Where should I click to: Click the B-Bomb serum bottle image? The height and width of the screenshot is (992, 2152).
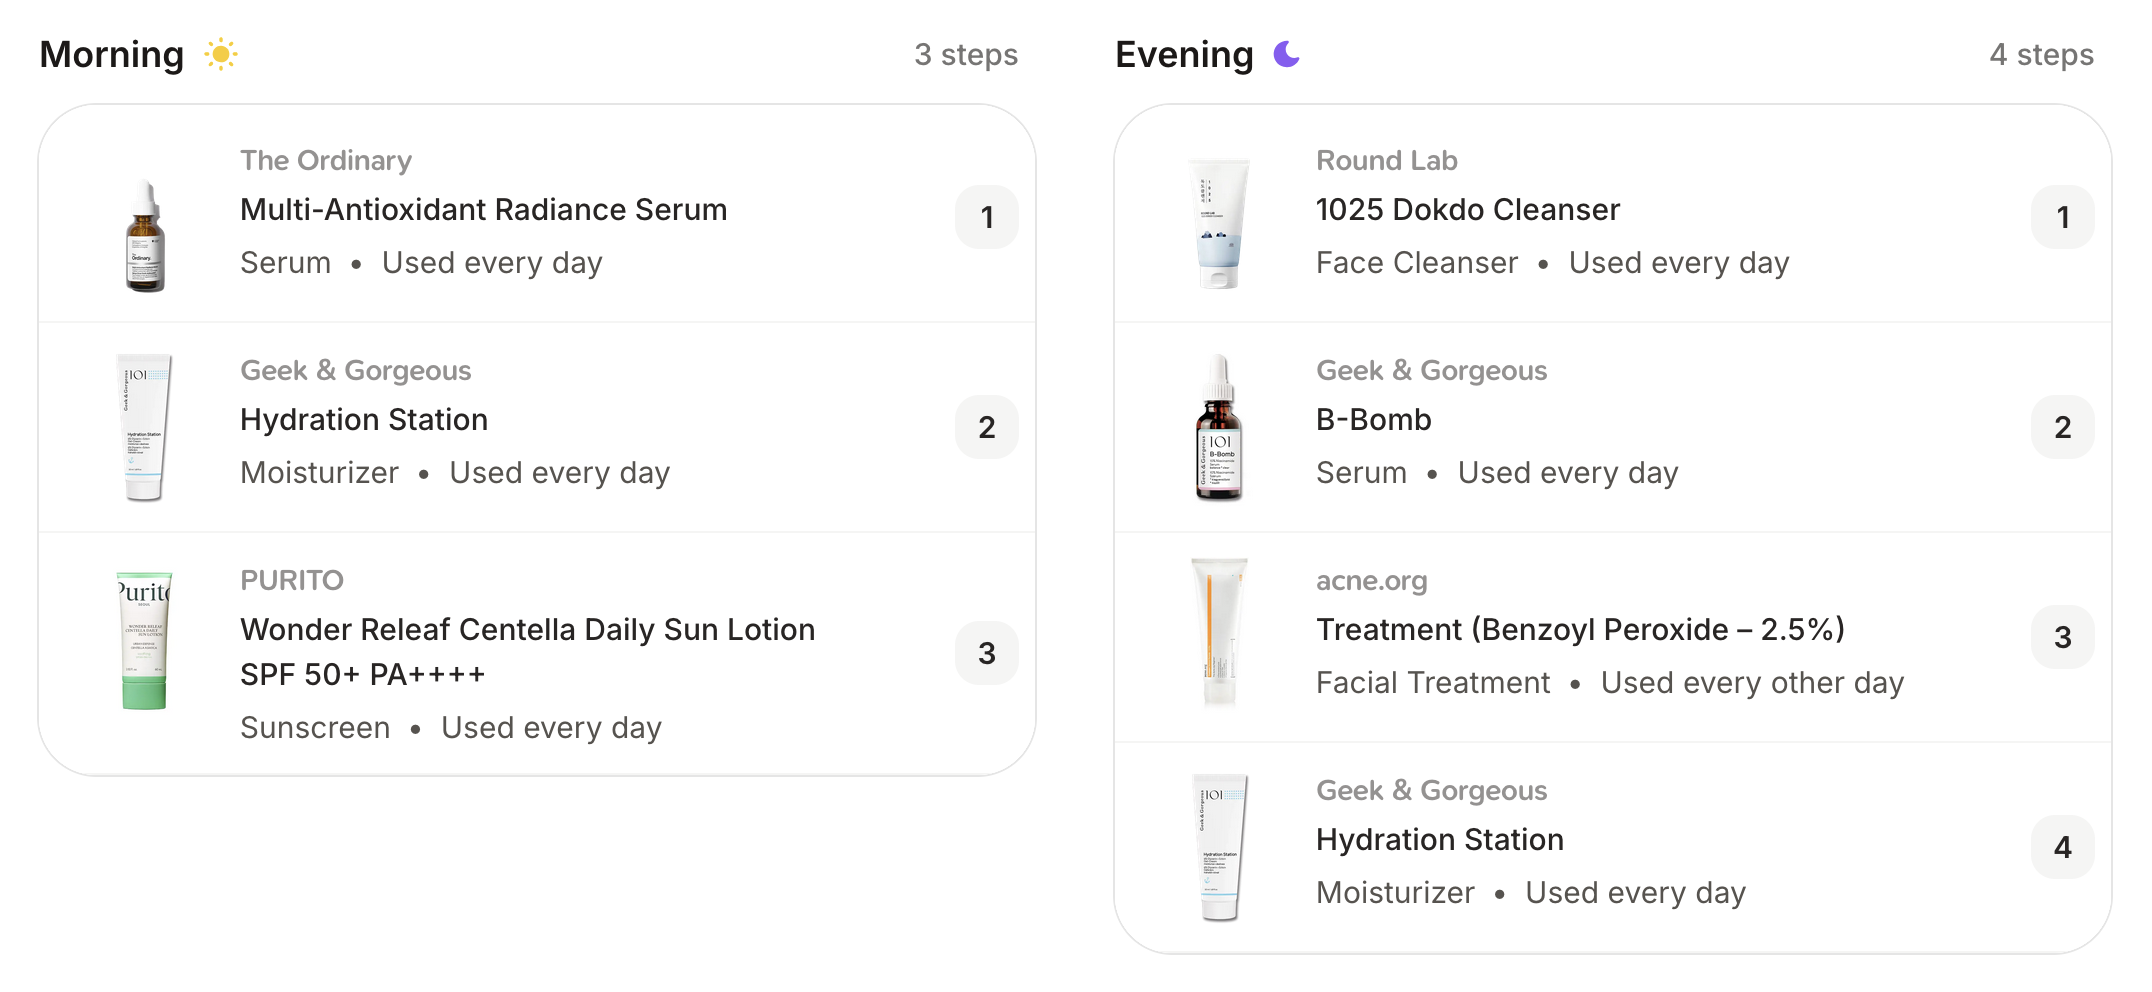1219,427
